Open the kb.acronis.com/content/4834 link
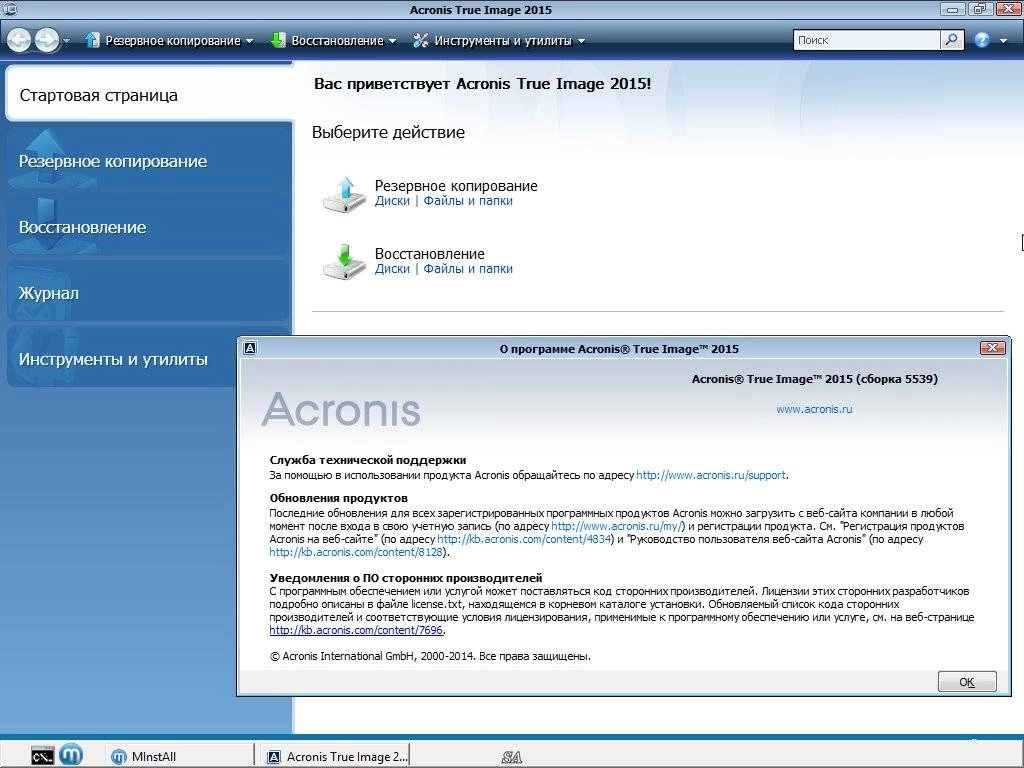The width and height of the screenshot is (1024, 768). 524,539
